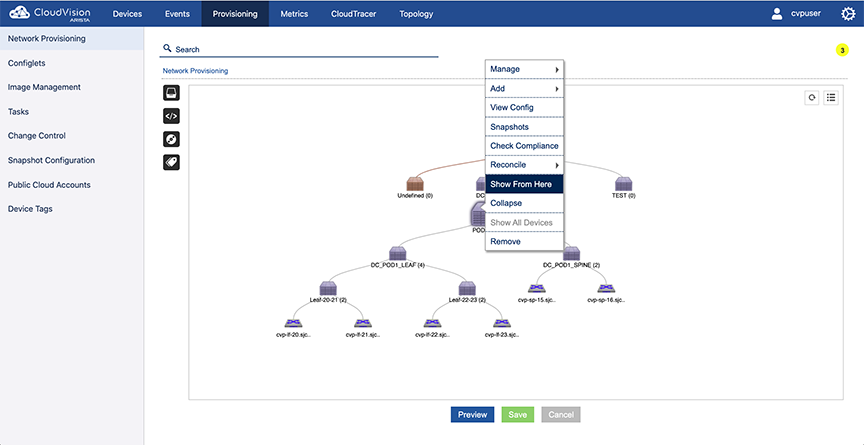The image size is (864, 445).
Task: Choose Collapse from context menu
Action: point(524,203)
